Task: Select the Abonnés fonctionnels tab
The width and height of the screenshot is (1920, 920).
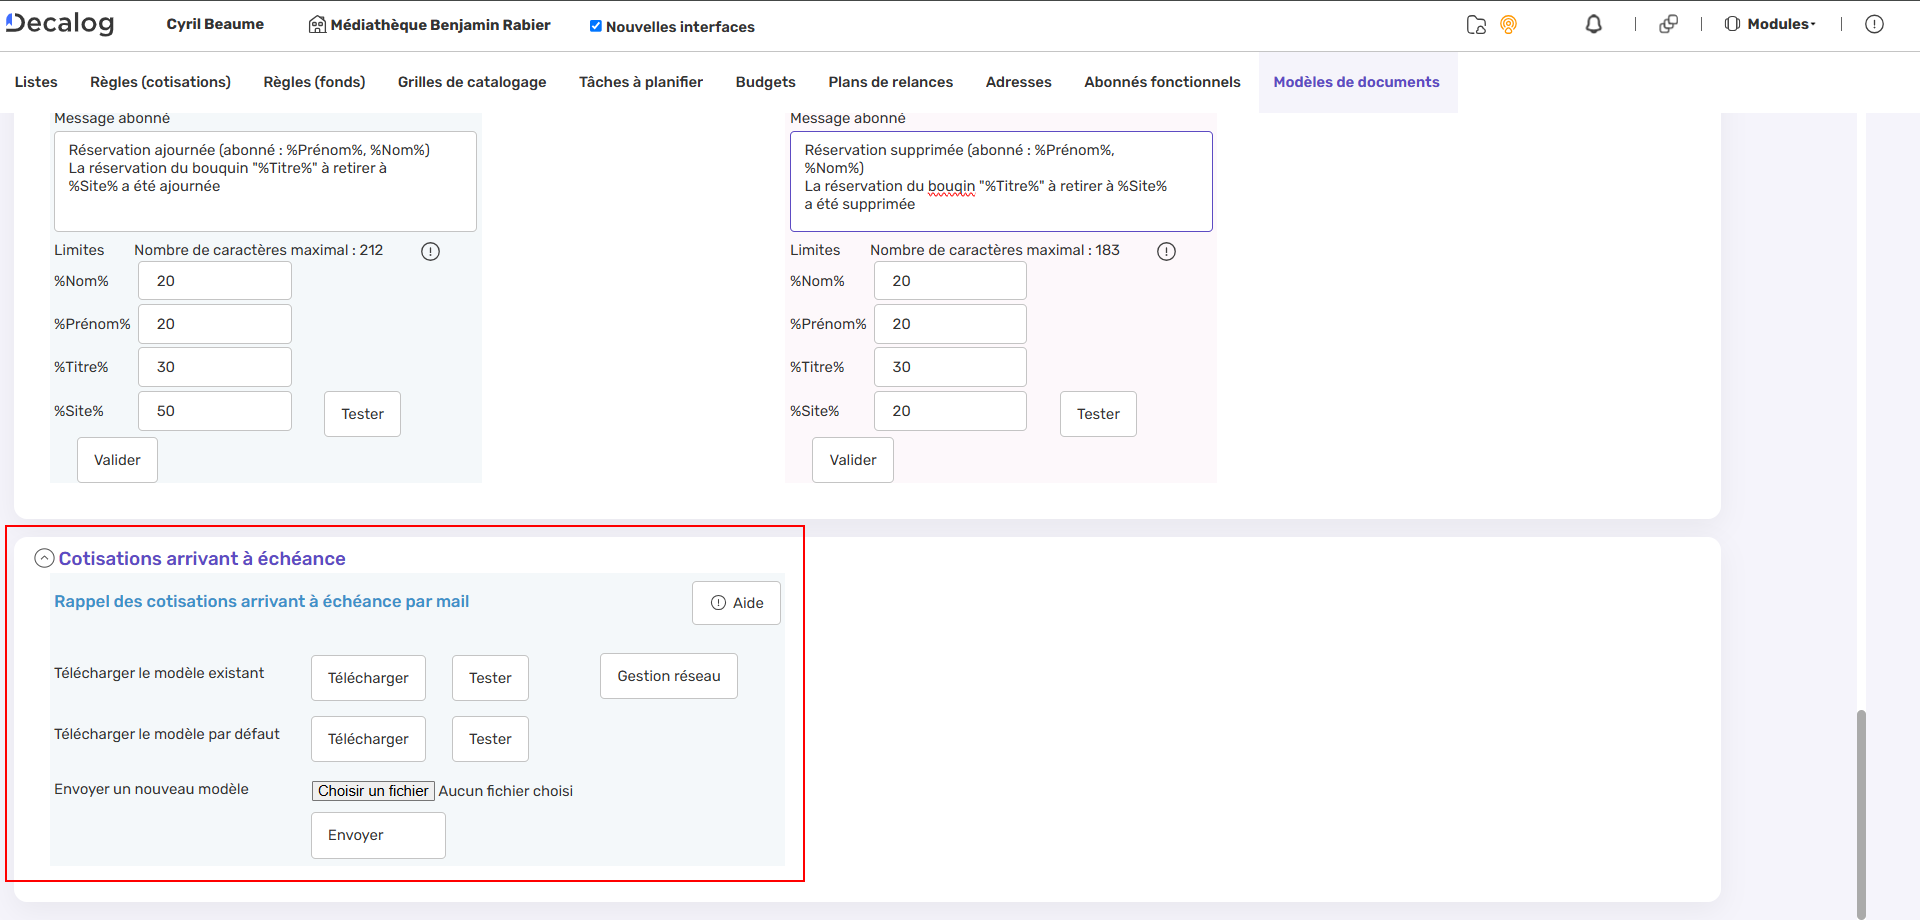Action: (x=1162, y=82)
